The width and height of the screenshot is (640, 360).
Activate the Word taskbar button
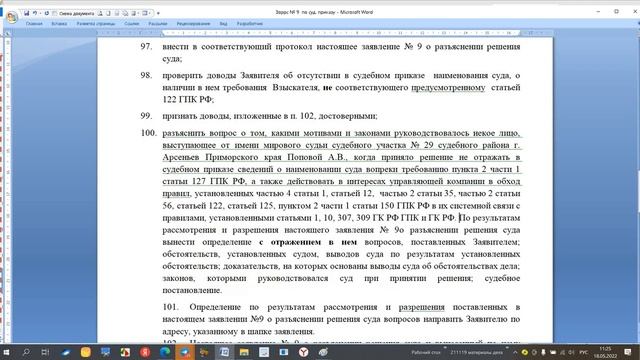[x=224, y=352]
